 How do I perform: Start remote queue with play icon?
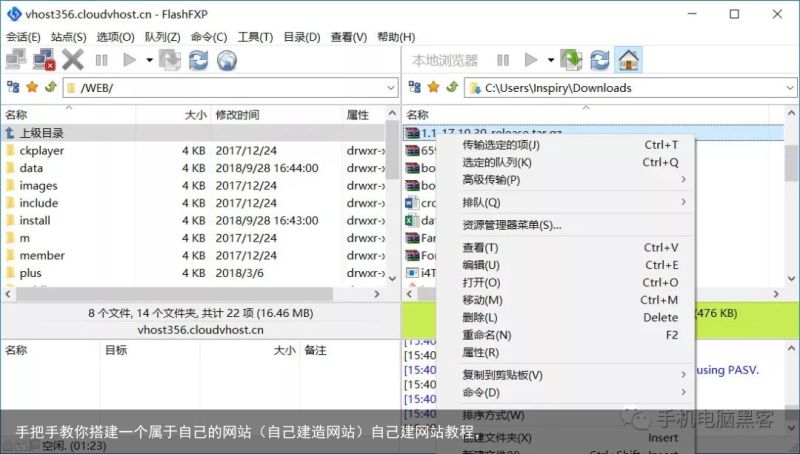coord(130,60)
